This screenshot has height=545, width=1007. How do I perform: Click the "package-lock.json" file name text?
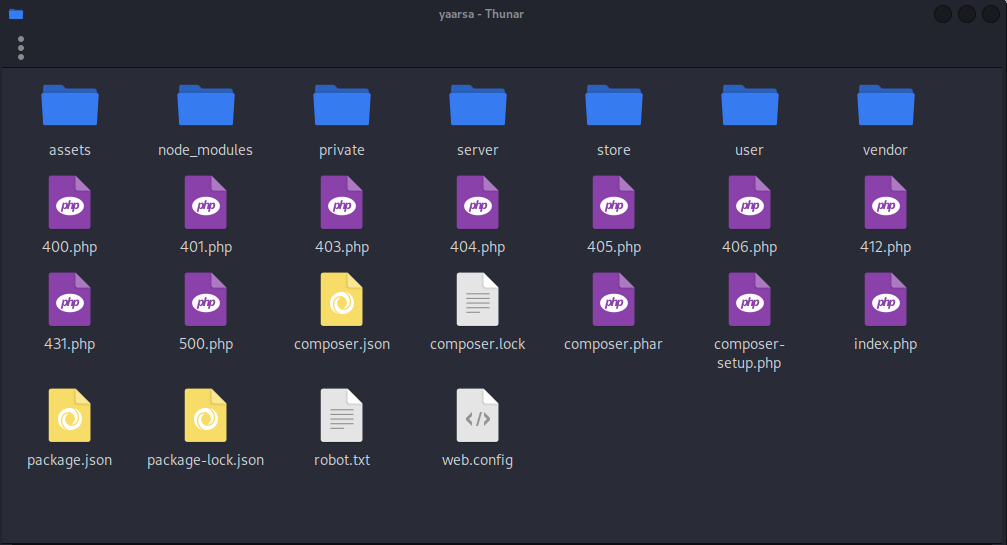point(206,460)
